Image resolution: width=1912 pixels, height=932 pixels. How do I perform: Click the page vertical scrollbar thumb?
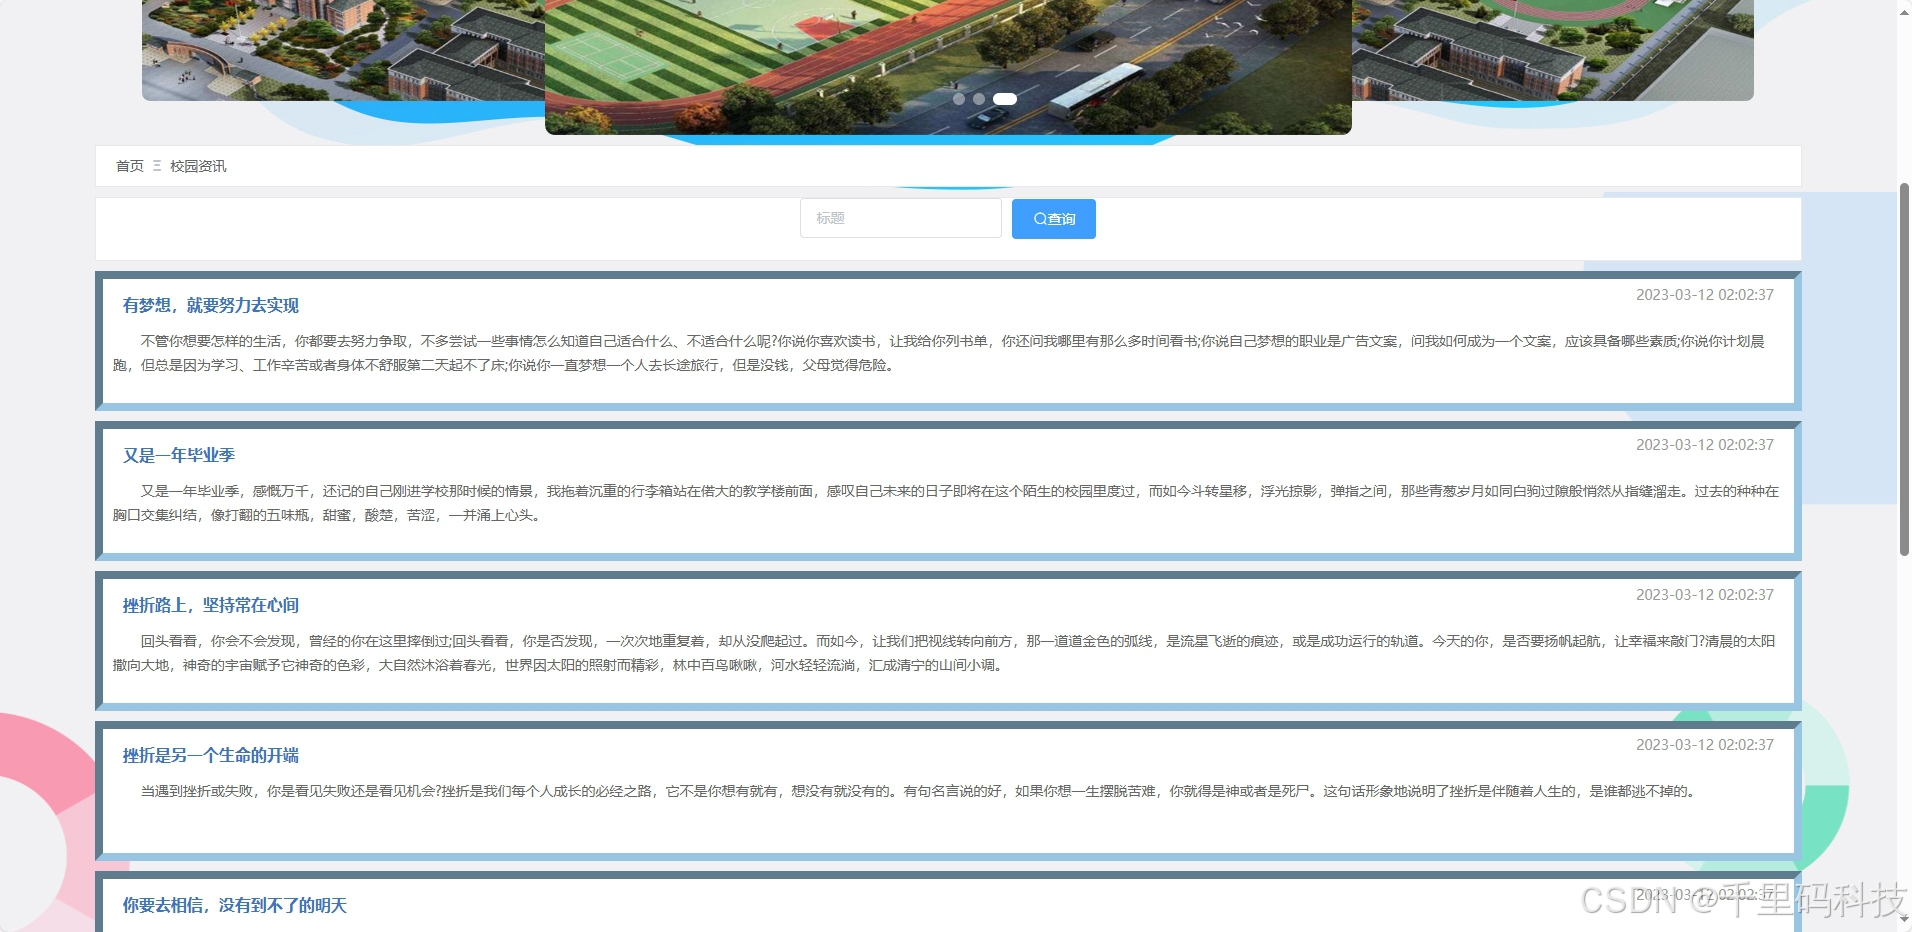coord(1904,369)
